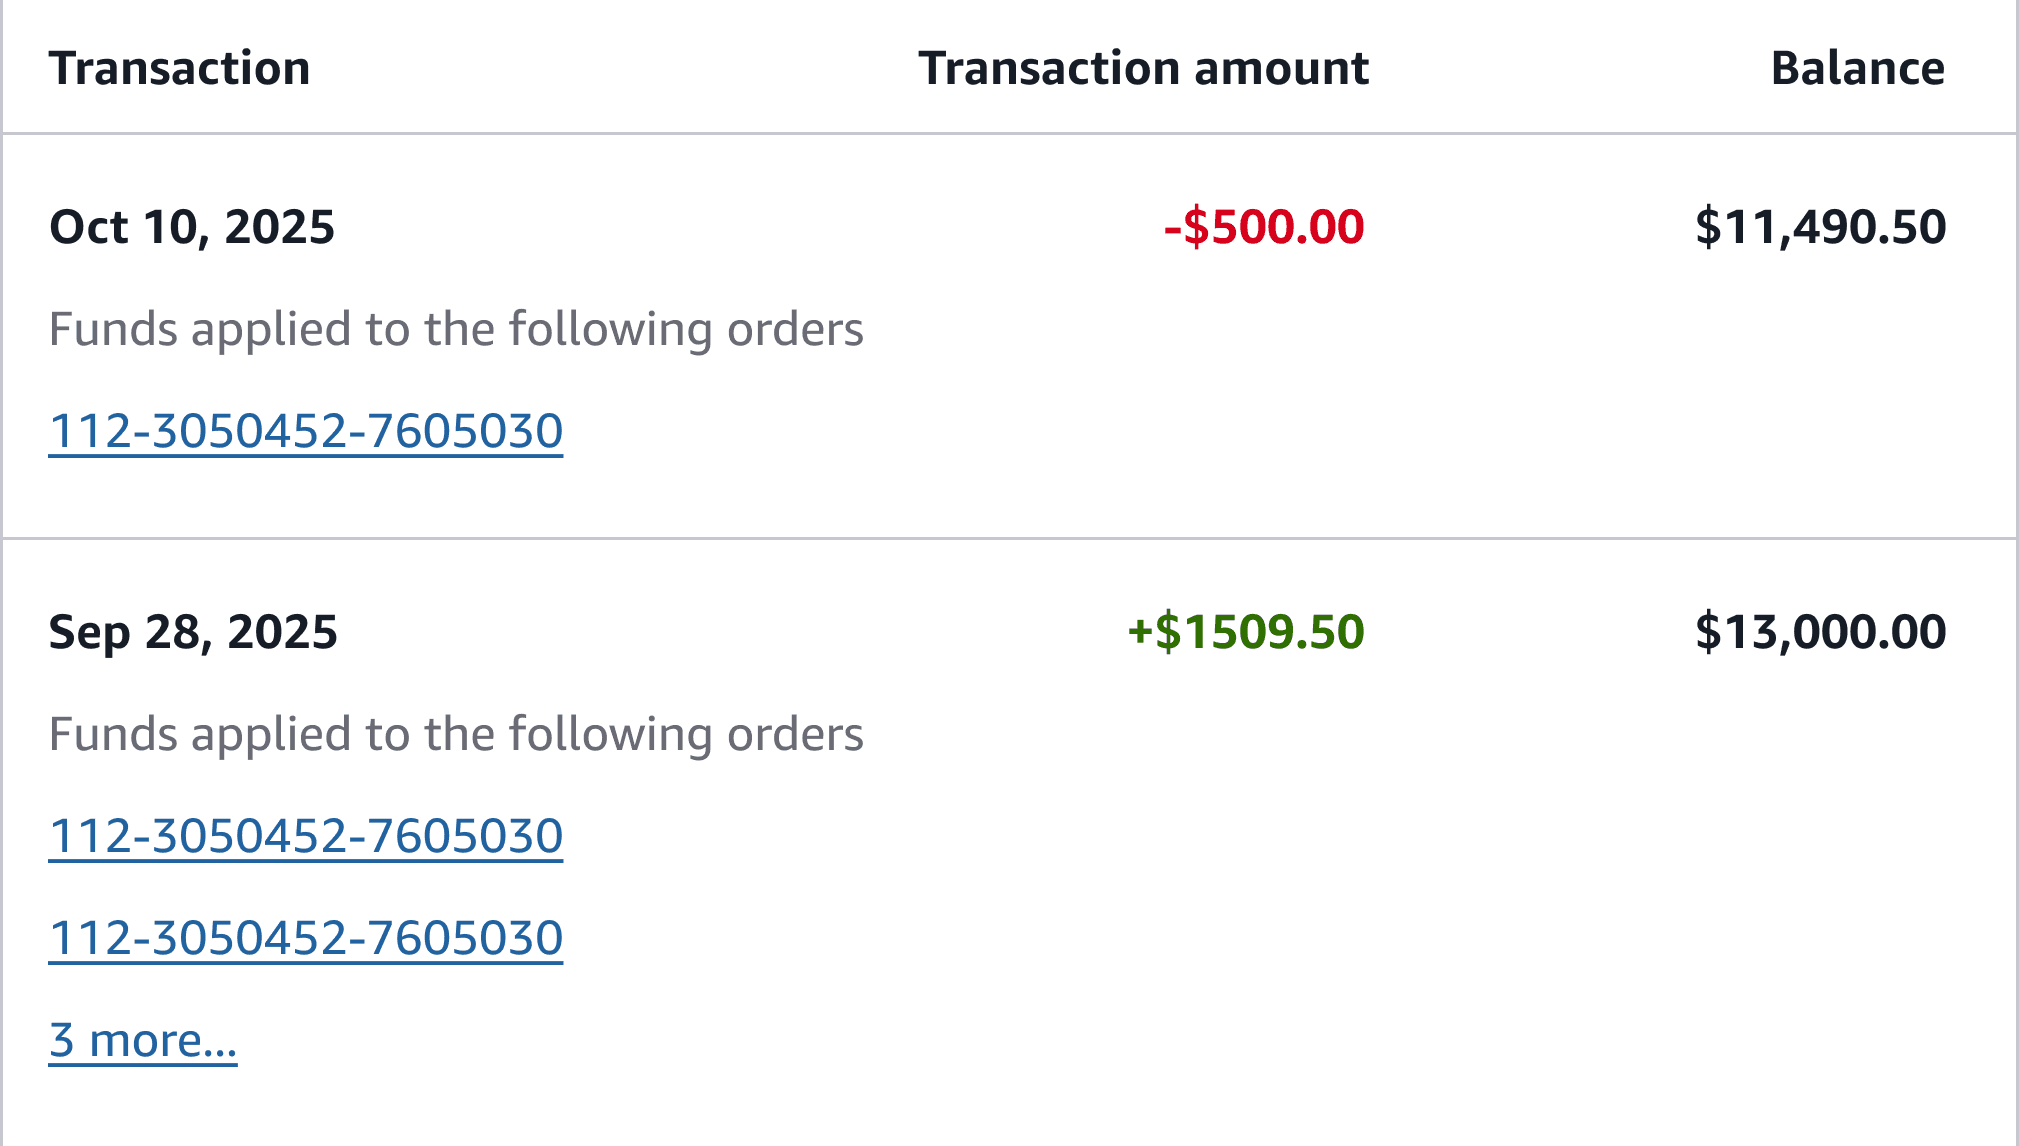Viewport: 2019px width, 1146px height.
Task: Click the minus sign of the red amount
Action: click(x=1172, y=229)
